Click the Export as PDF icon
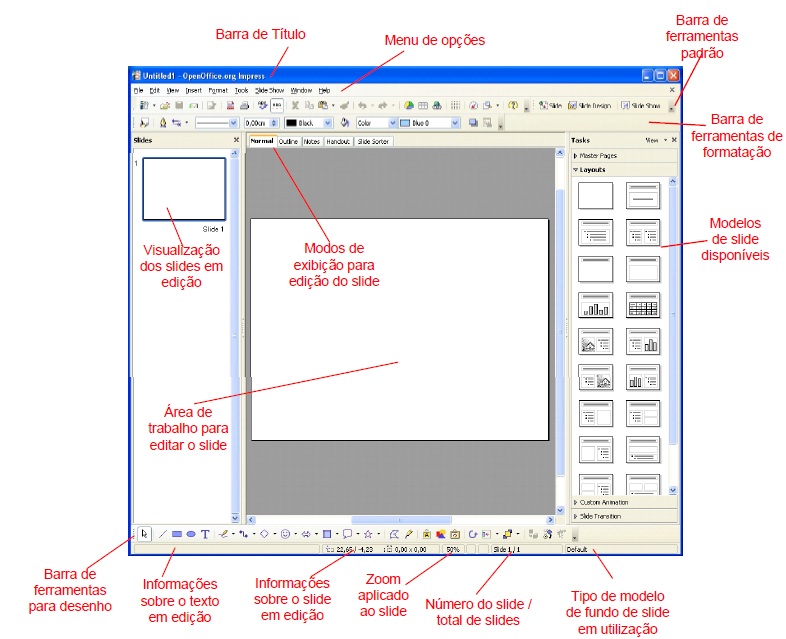 [230, 105]
